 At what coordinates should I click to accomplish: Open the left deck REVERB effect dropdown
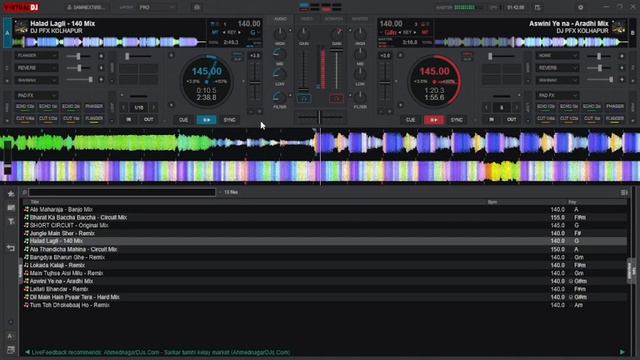pyautogui.click(x=36, y=68)
